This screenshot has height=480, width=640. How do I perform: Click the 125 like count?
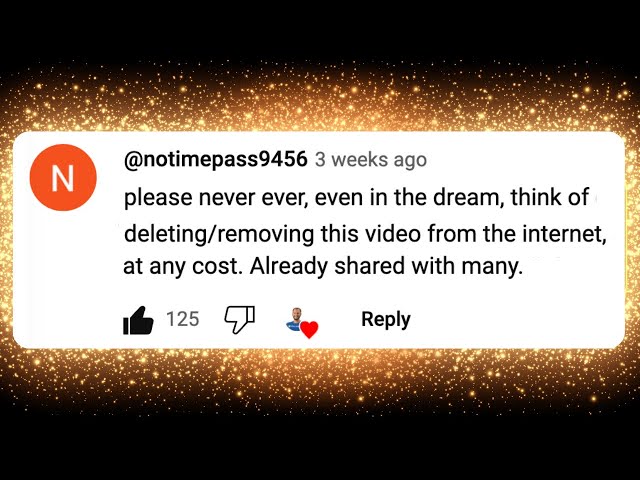click(182, 319)
